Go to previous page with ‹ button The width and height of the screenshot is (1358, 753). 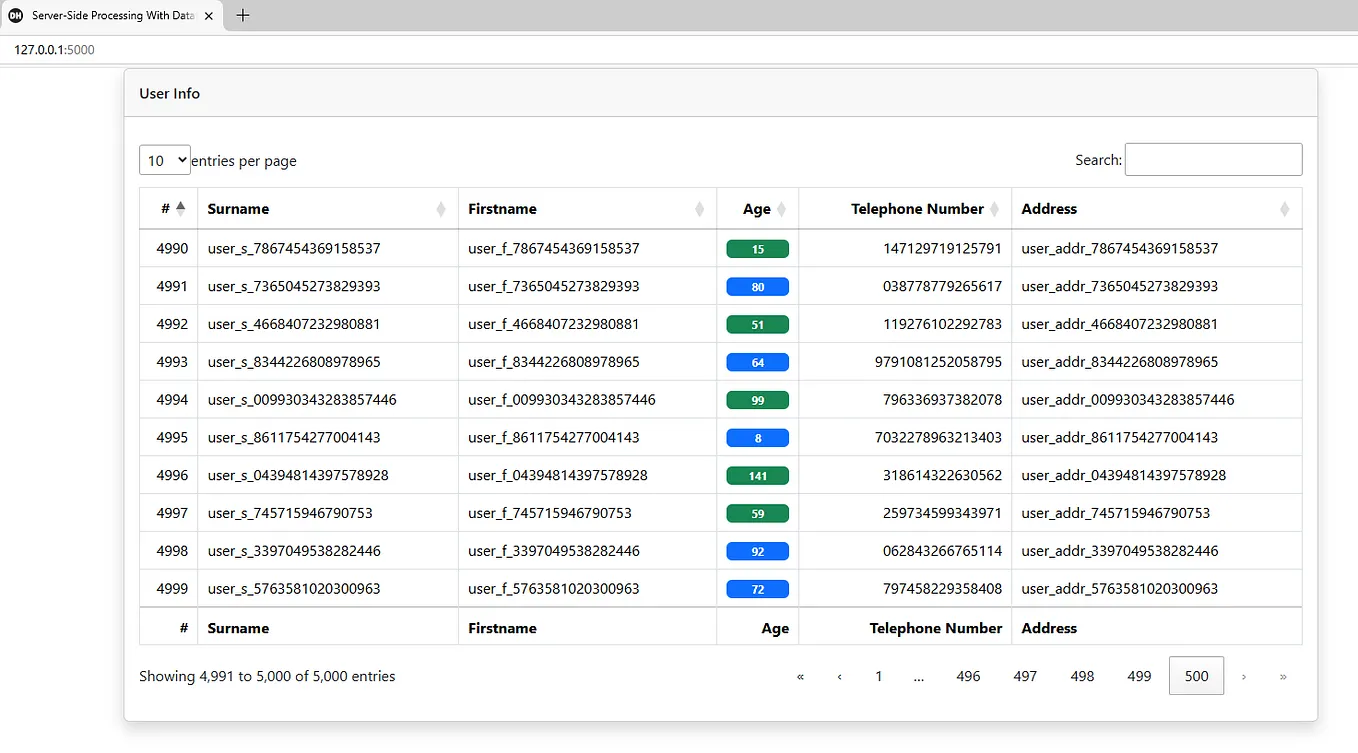coord(839,676)
